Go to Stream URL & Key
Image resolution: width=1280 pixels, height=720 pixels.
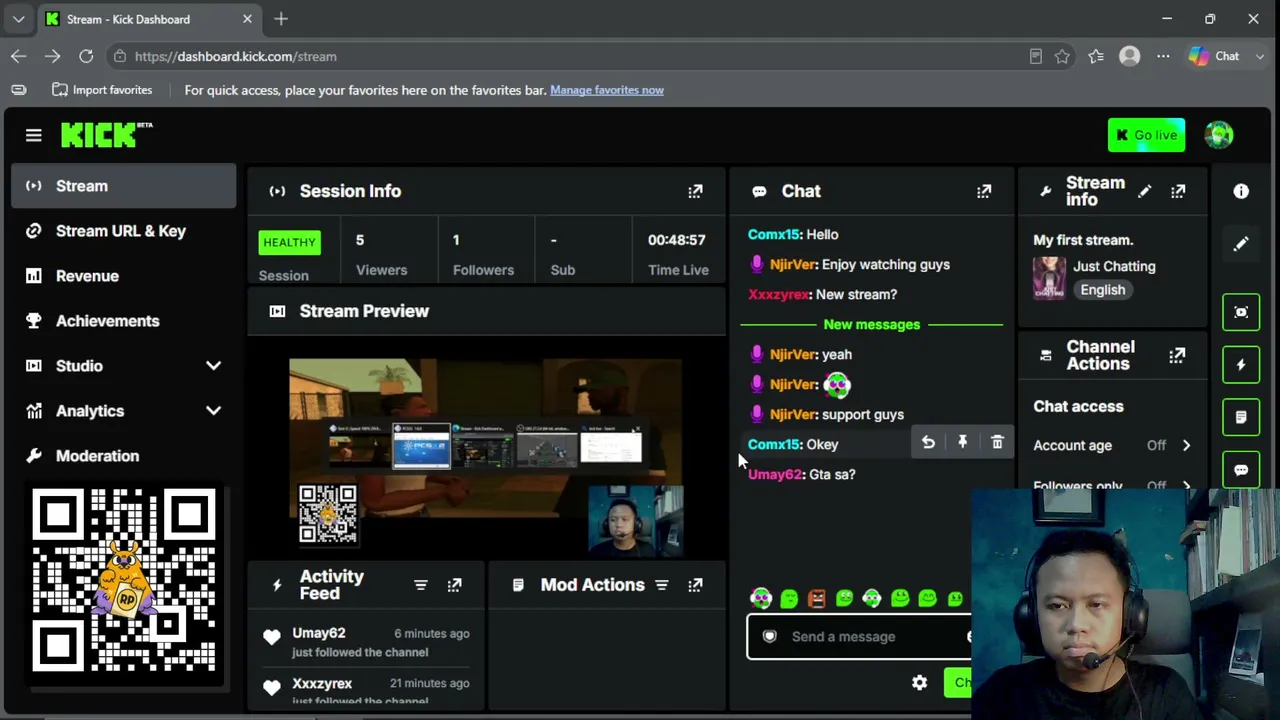(x=123, y=231)
